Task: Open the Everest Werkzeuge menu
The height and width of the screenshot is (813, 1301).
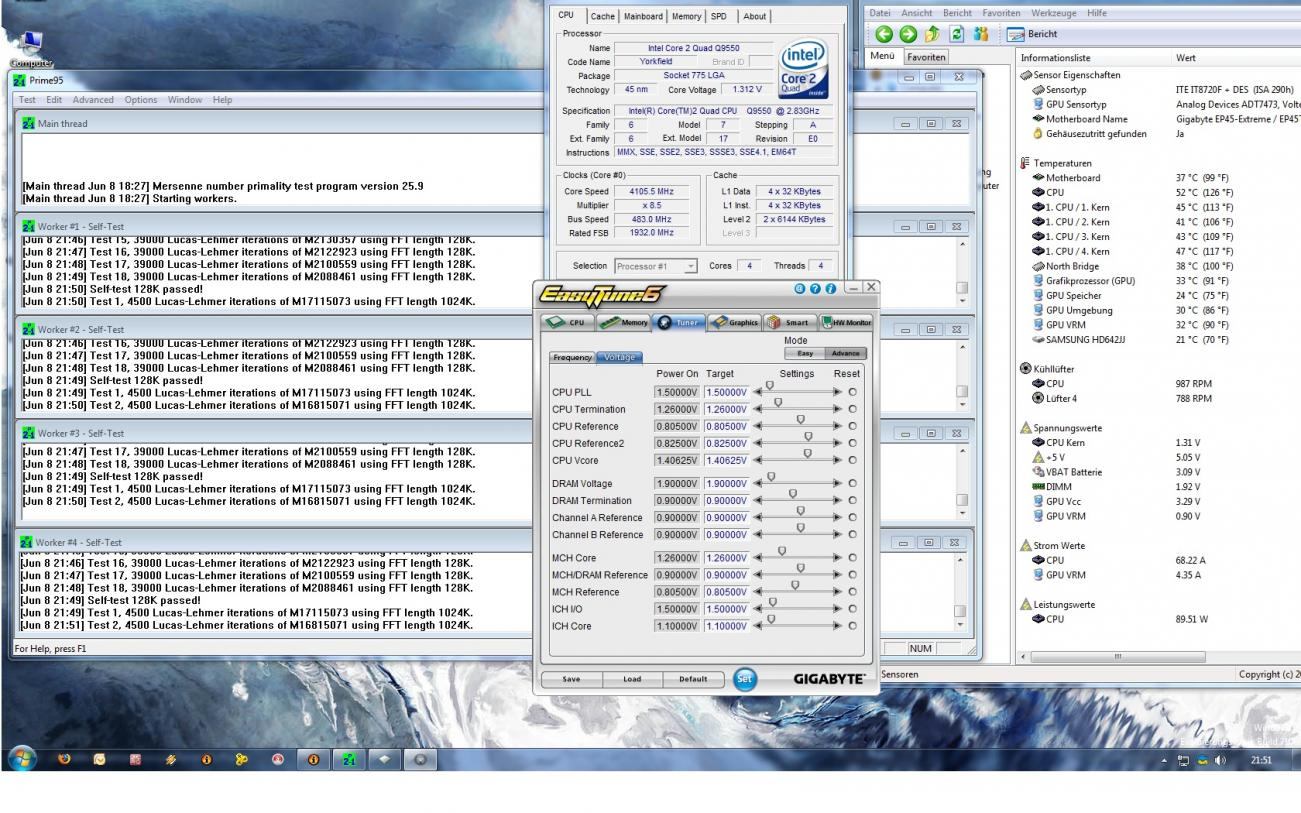Action: [1054, 13]
